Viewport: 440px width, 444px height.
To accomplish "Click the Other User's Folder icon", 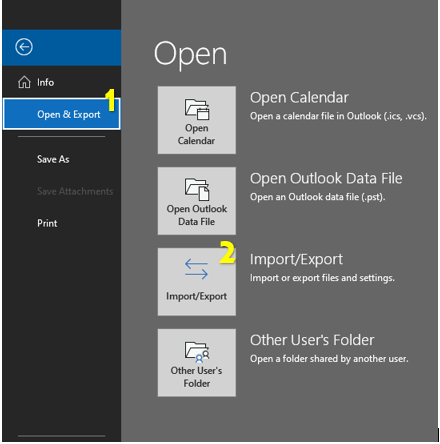I will click(197, 351).
